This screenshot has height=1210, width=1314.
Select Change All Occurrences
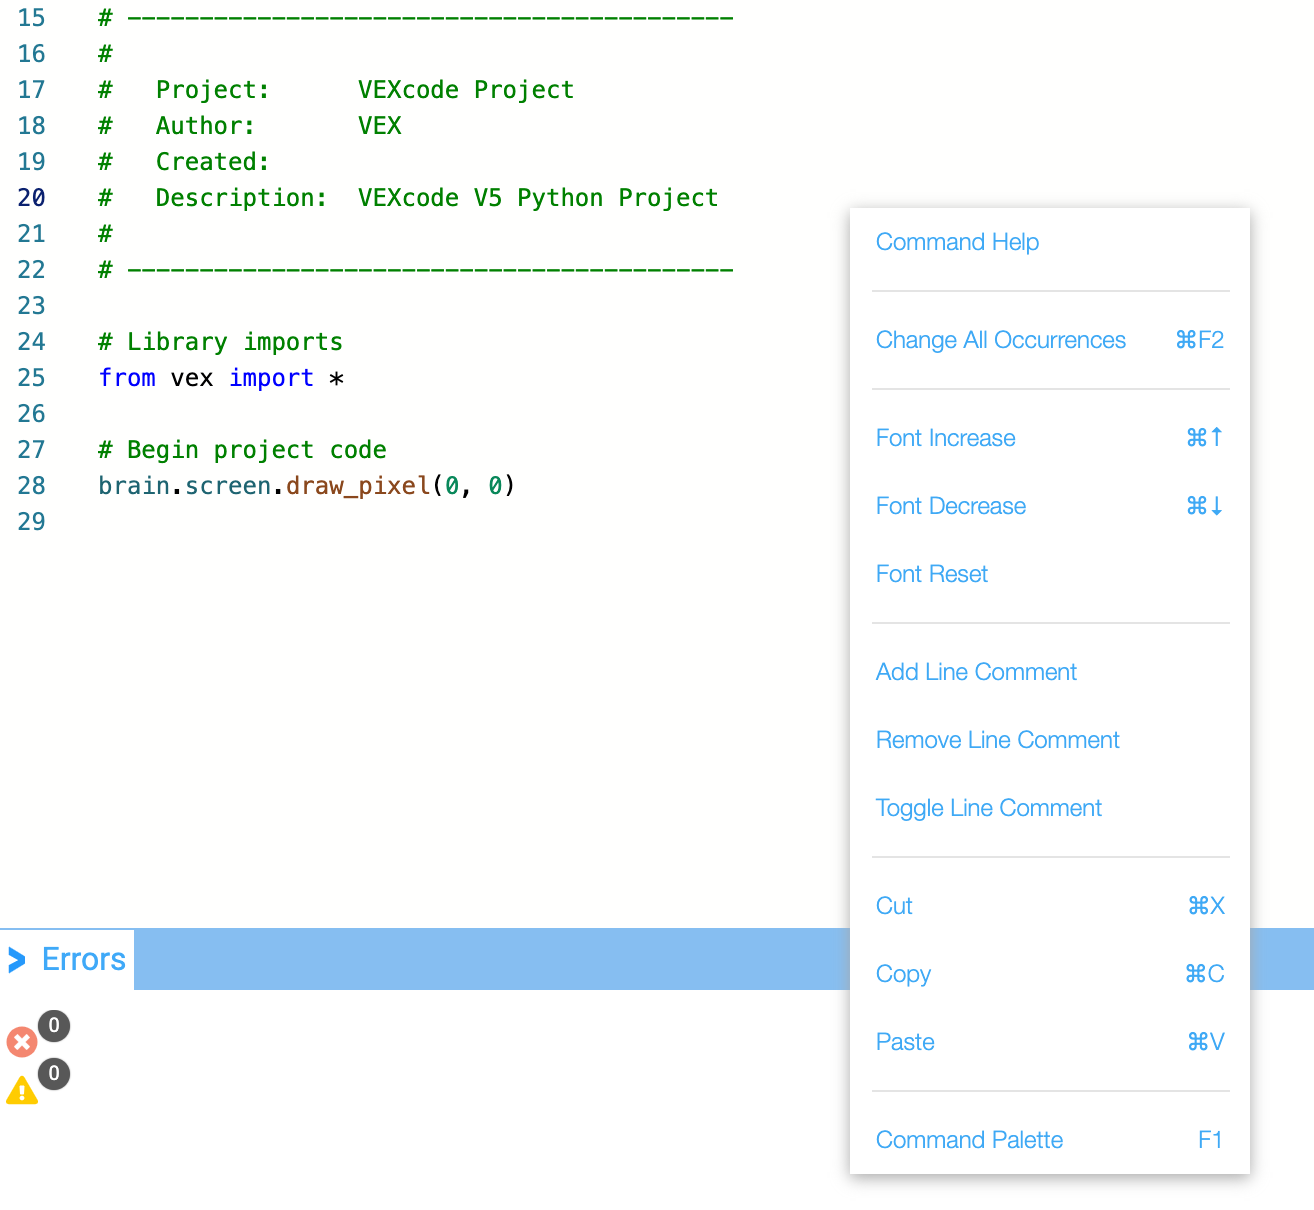click(x=1000, y=340)
